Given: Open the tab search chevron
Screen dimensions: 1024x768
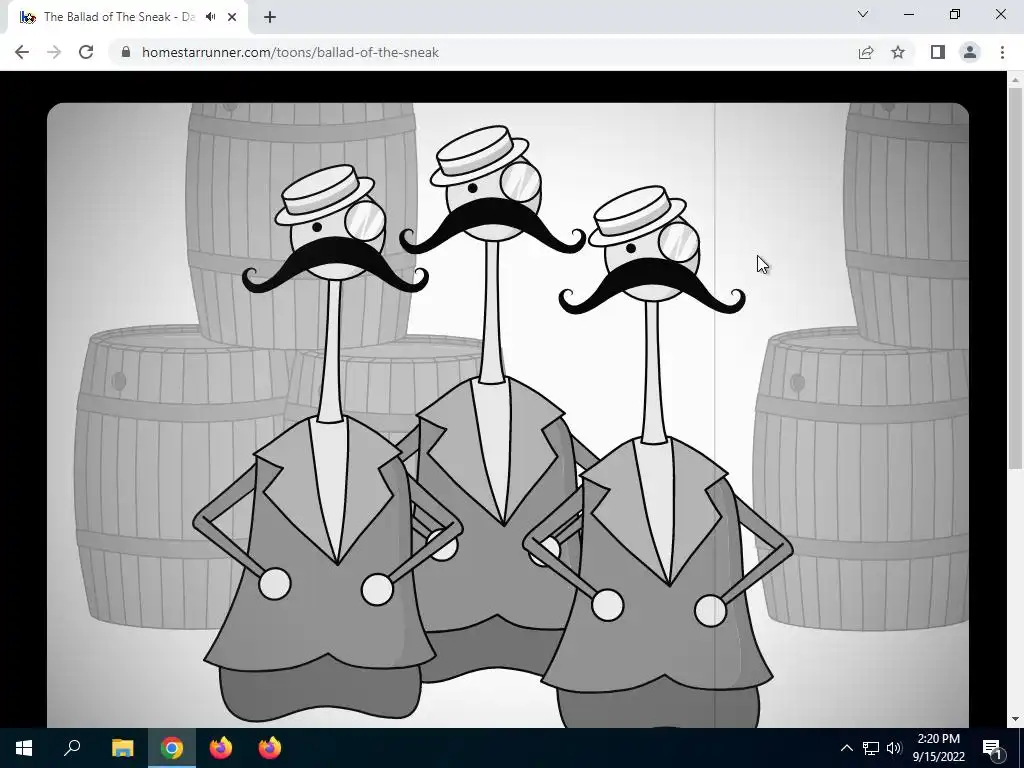Looking at the screenshot, I should tap(863, 14).
